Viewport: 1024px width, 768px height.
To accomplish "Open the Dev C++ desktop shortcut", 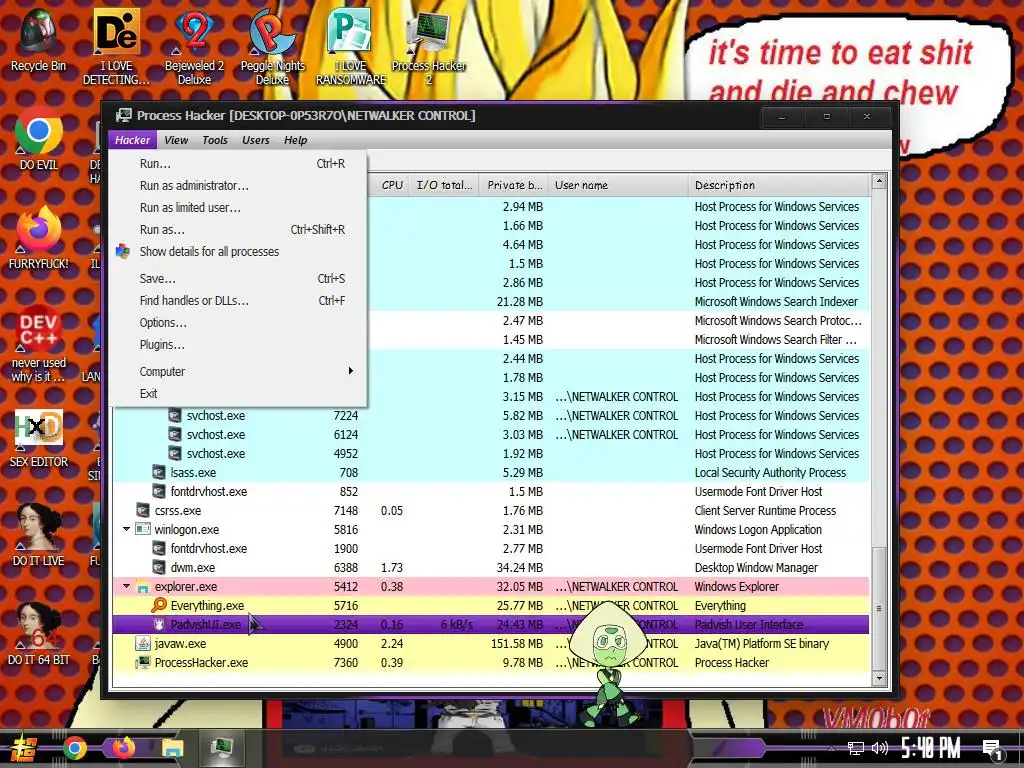I will 39,344.
